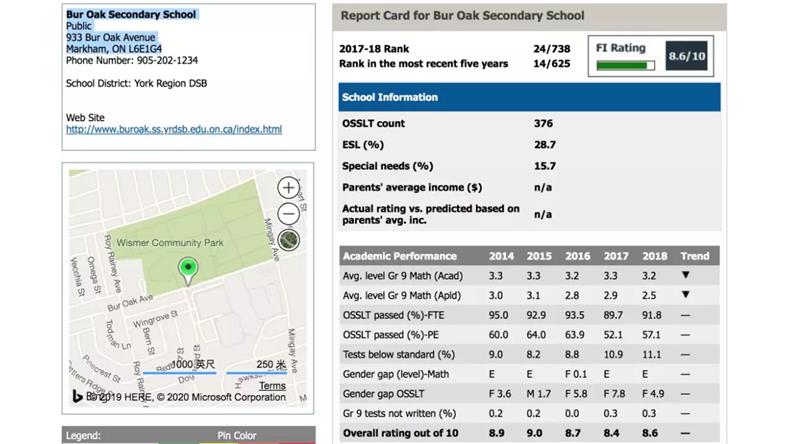Zoom in on the Bing map
This screenshot has width=788, height=444.
pos(289,188)
